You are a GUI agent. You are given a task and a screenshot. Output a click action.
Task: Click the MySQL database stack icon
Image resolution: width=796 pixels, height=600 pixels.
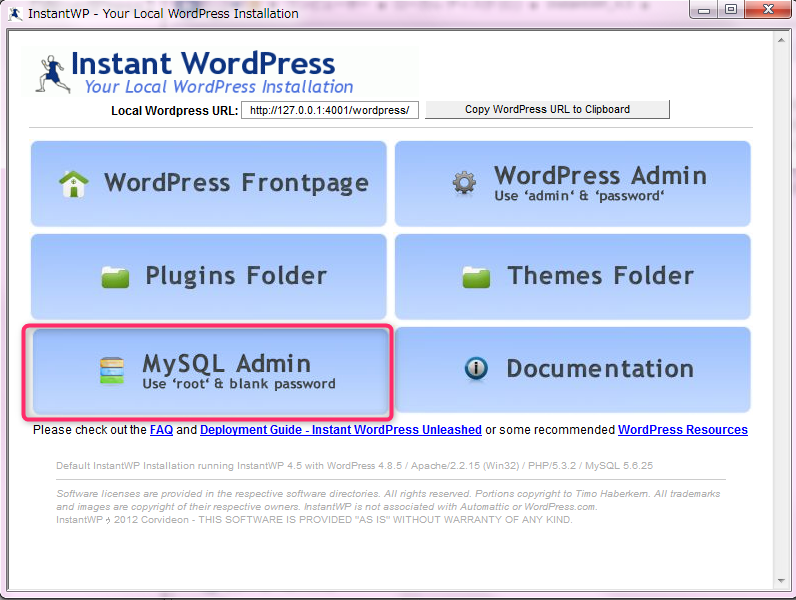click(x=111, y=371)
